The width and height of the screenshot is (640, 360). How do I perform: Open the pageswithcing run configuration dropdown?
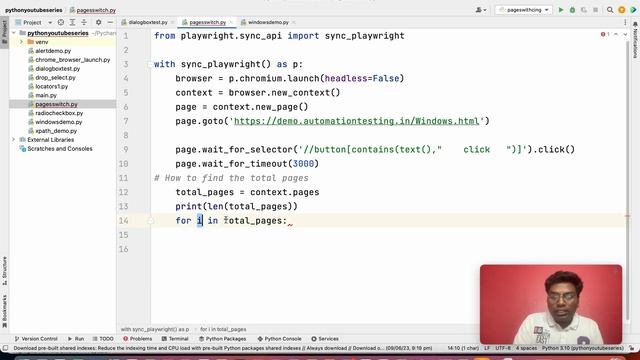[524, 10]
